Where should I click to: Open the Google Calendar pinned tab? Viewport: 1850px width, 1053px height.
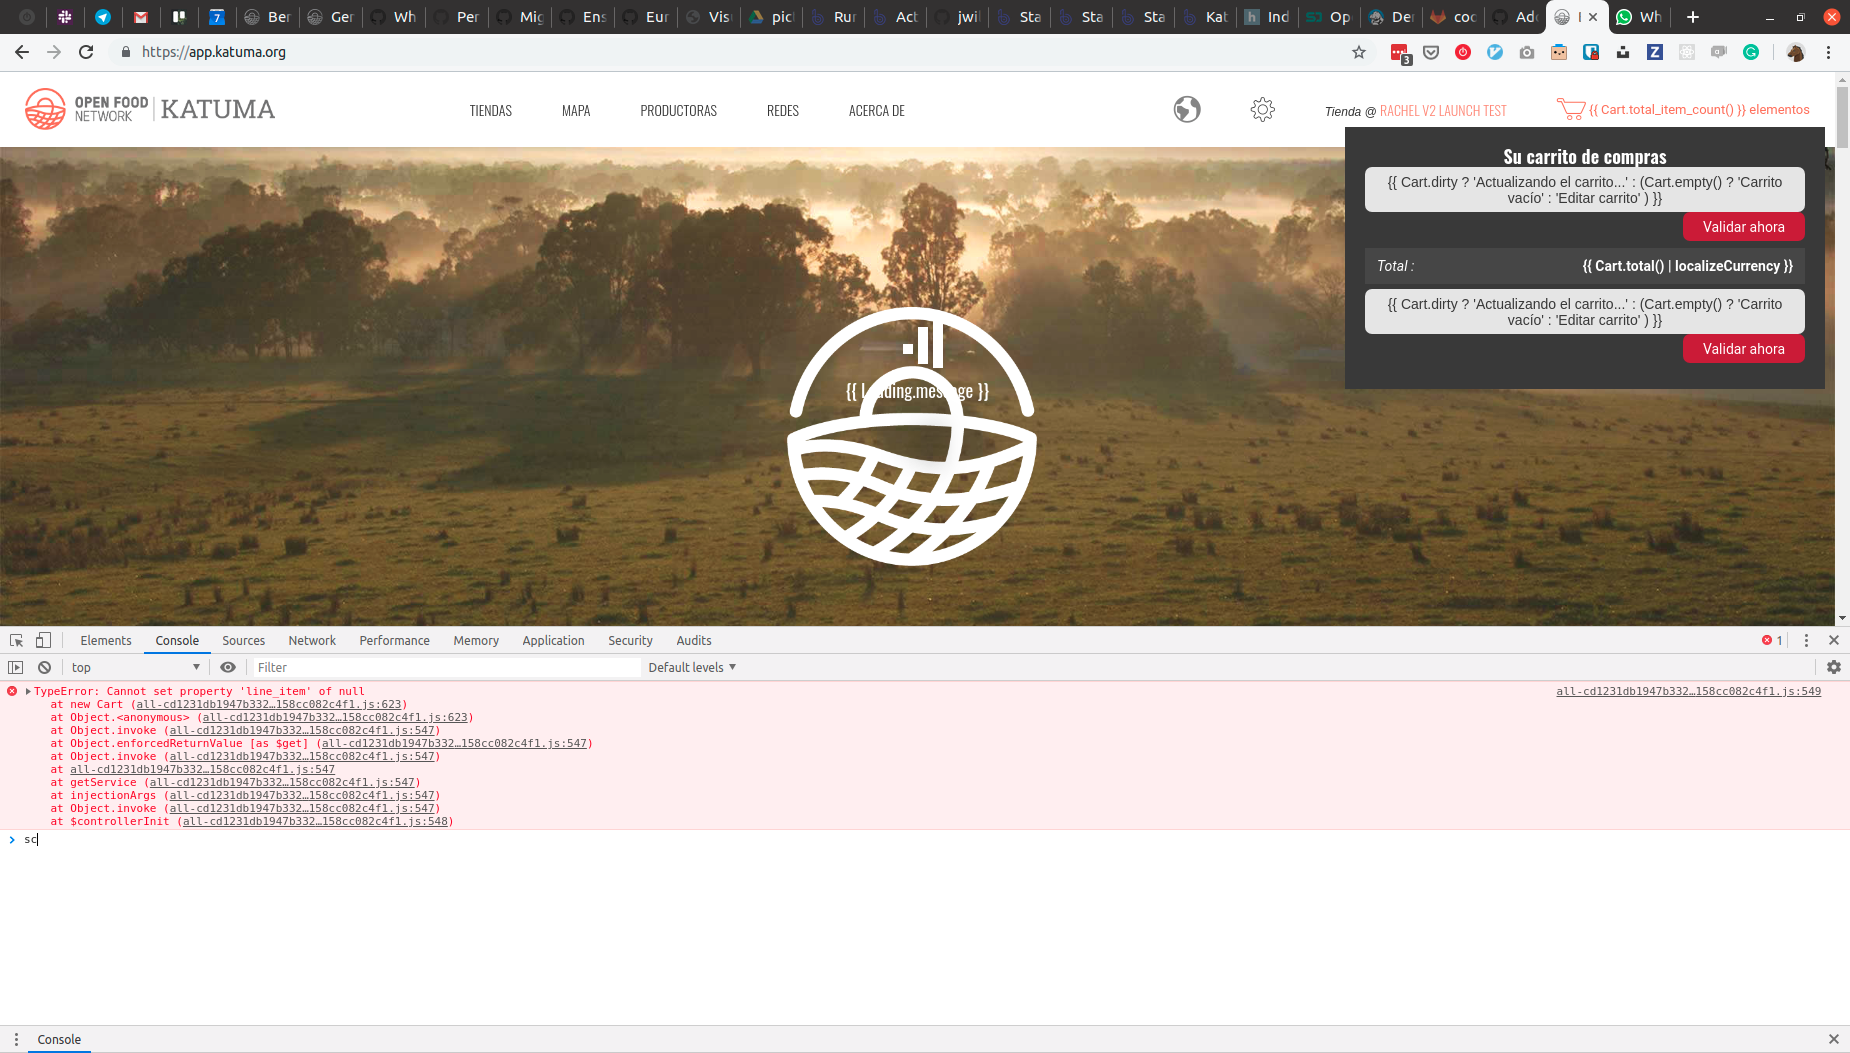pos(217,17)
